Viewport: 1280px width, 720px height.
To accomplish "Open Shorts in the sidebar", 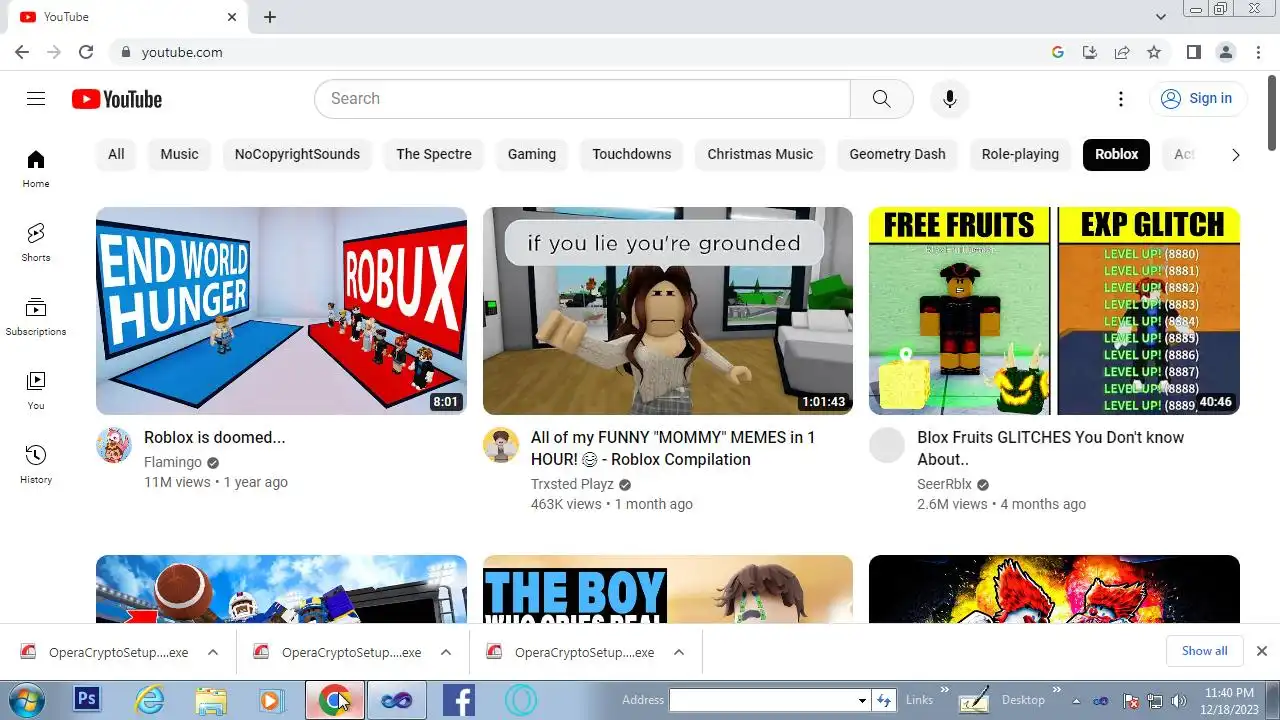I will point(36,243).
